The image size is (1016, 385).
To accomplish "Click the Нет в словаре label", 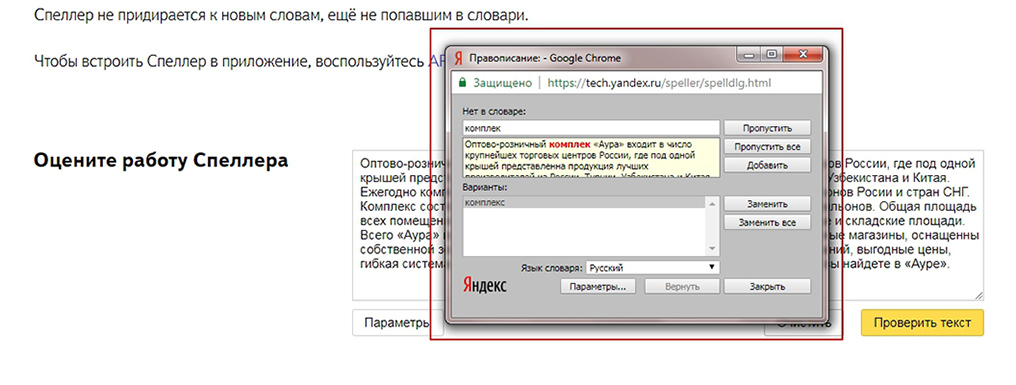I will (495, 111).
